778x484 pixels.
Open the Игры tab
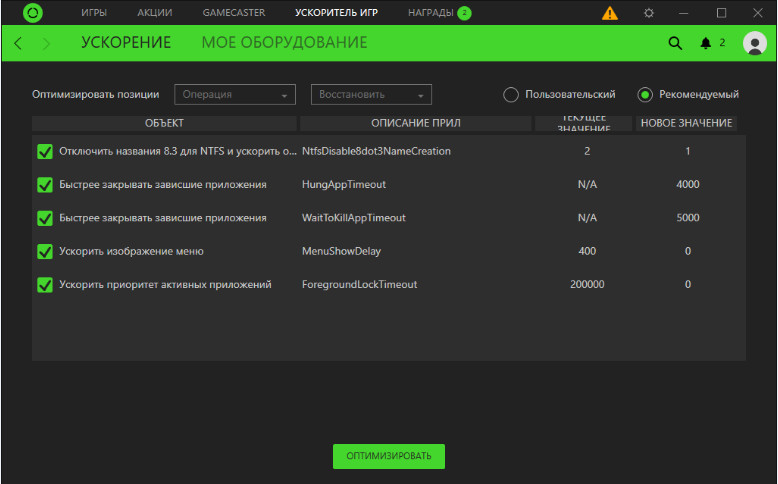pyautogui.click(x=94, y=13)
